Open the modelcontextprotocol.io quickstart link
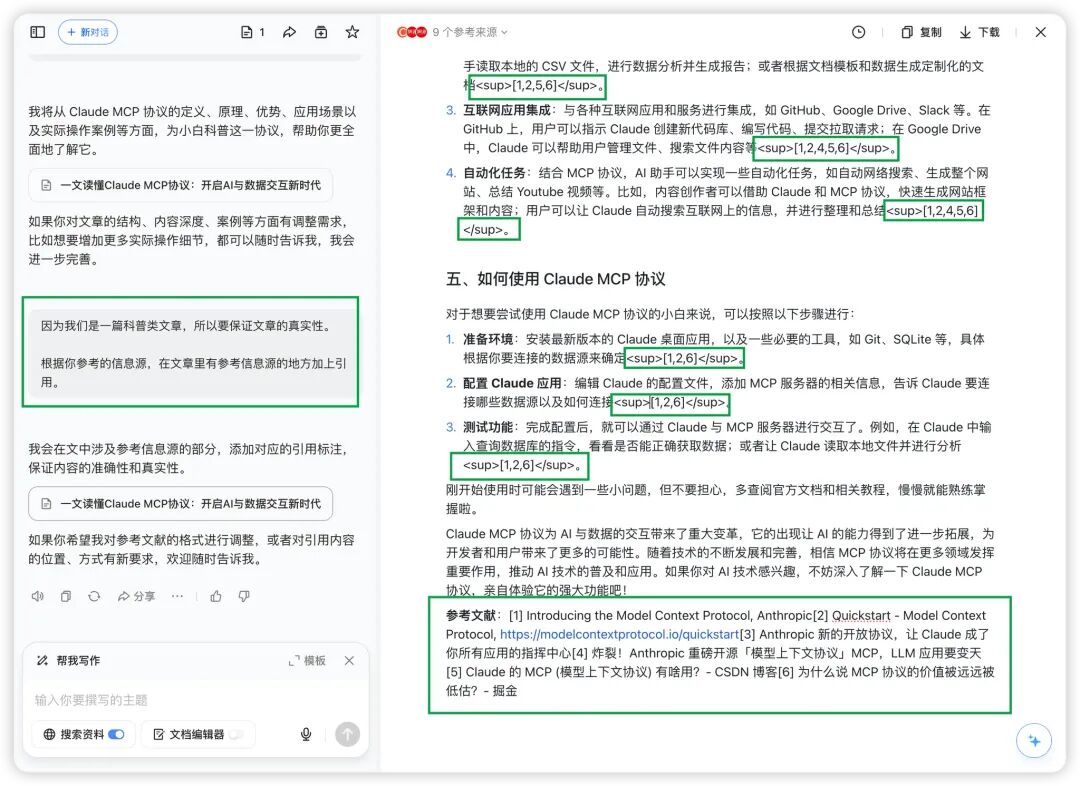The height and width of the screenshot is (786, 1080). [x=619, y=634]
